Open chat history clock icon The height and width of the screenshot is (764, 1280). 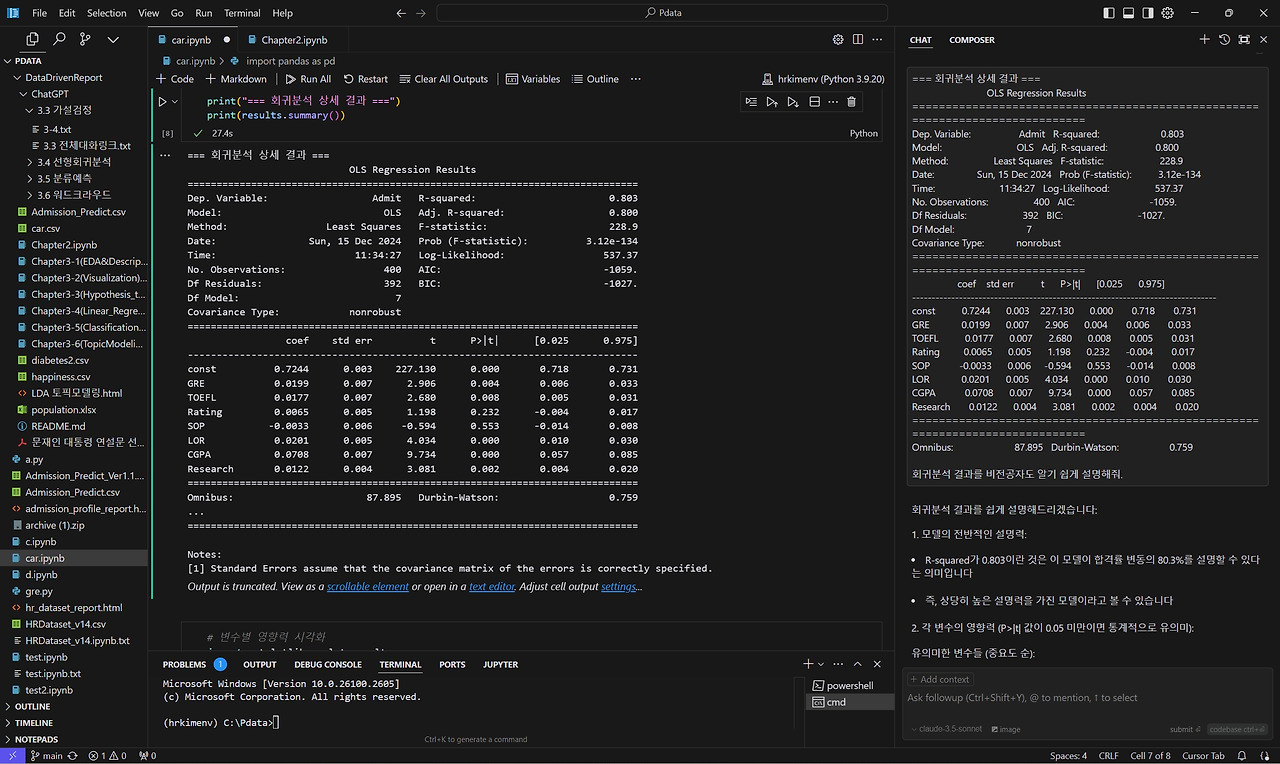[1224, 40]
